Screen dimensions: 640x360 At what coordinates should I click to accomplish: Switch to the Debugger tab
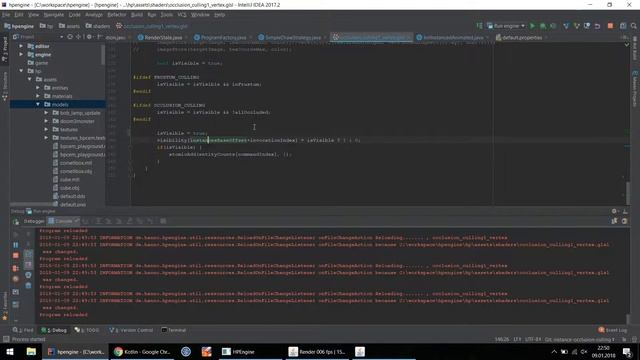coord(34,221)
